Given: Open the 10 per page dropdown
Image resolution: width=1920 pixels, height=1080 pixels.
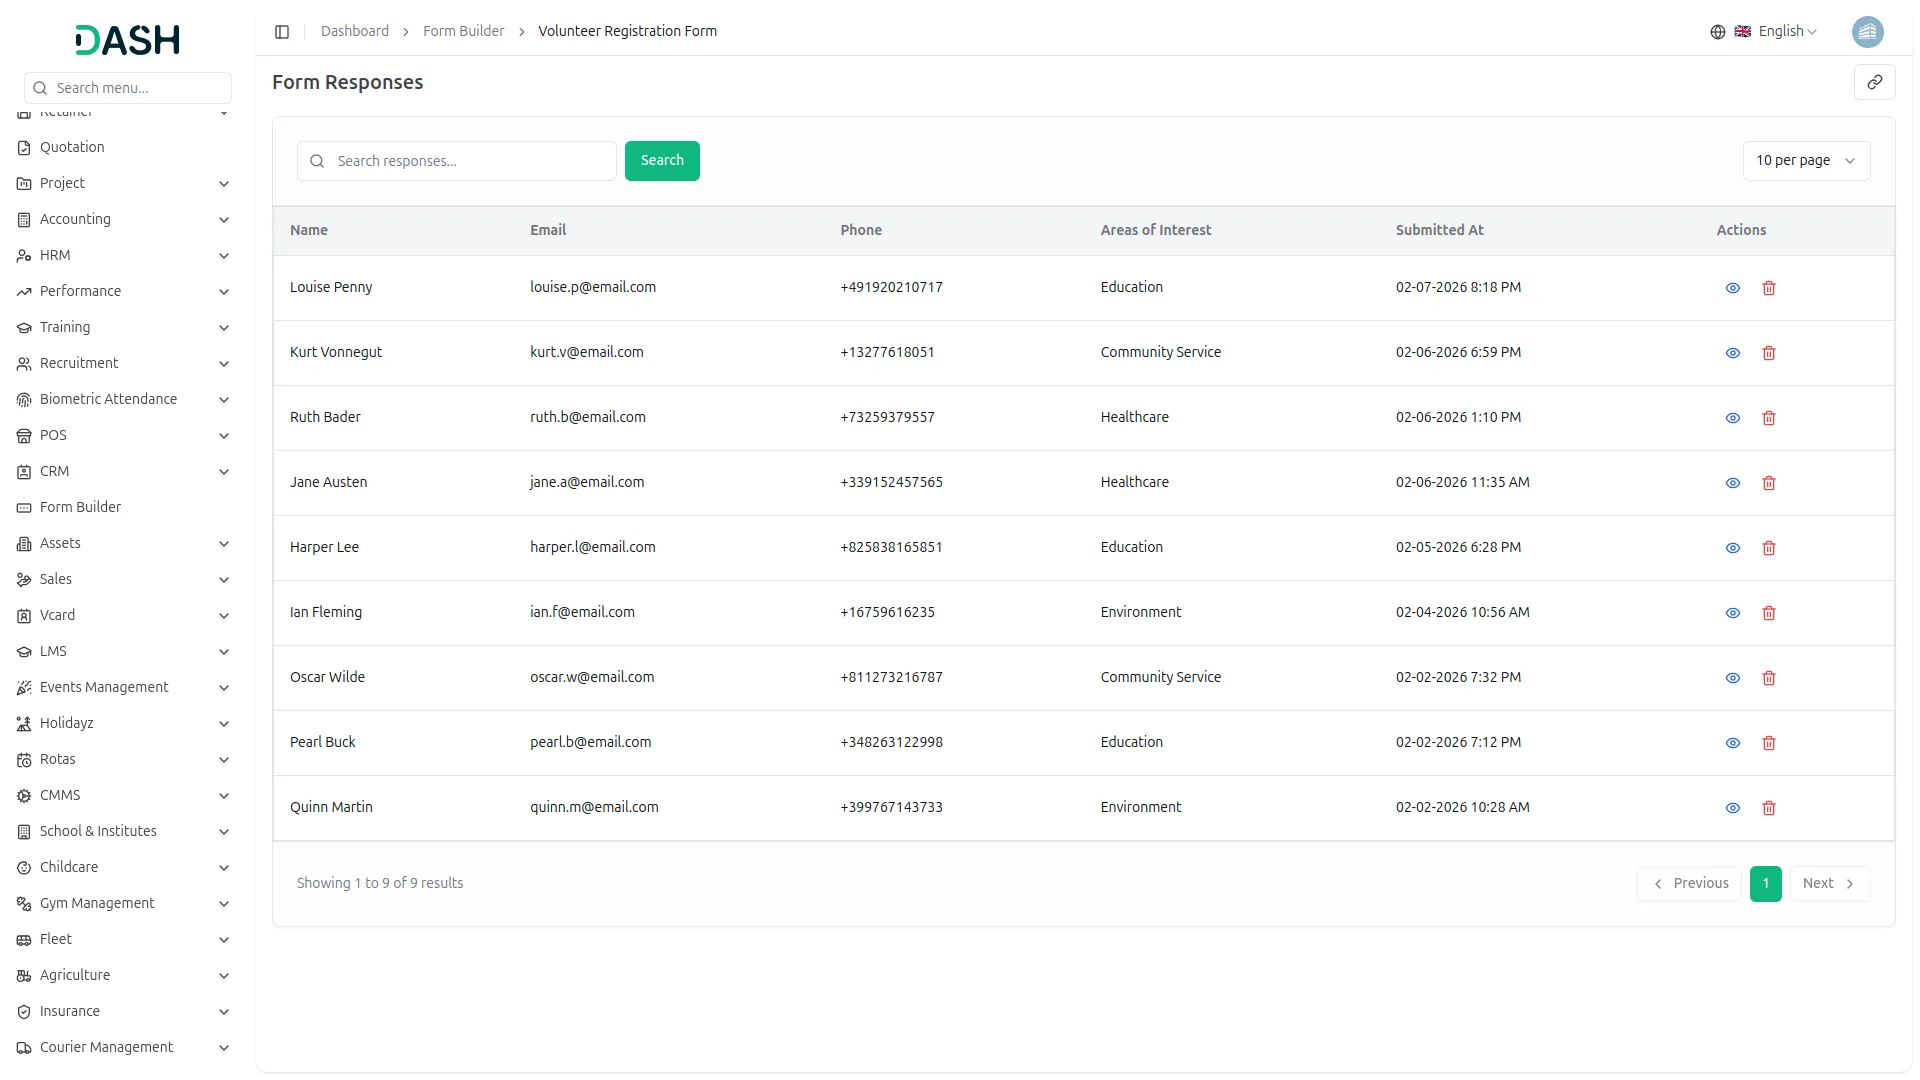Looking at the screenshot, I should click(x=1806, y=160).
